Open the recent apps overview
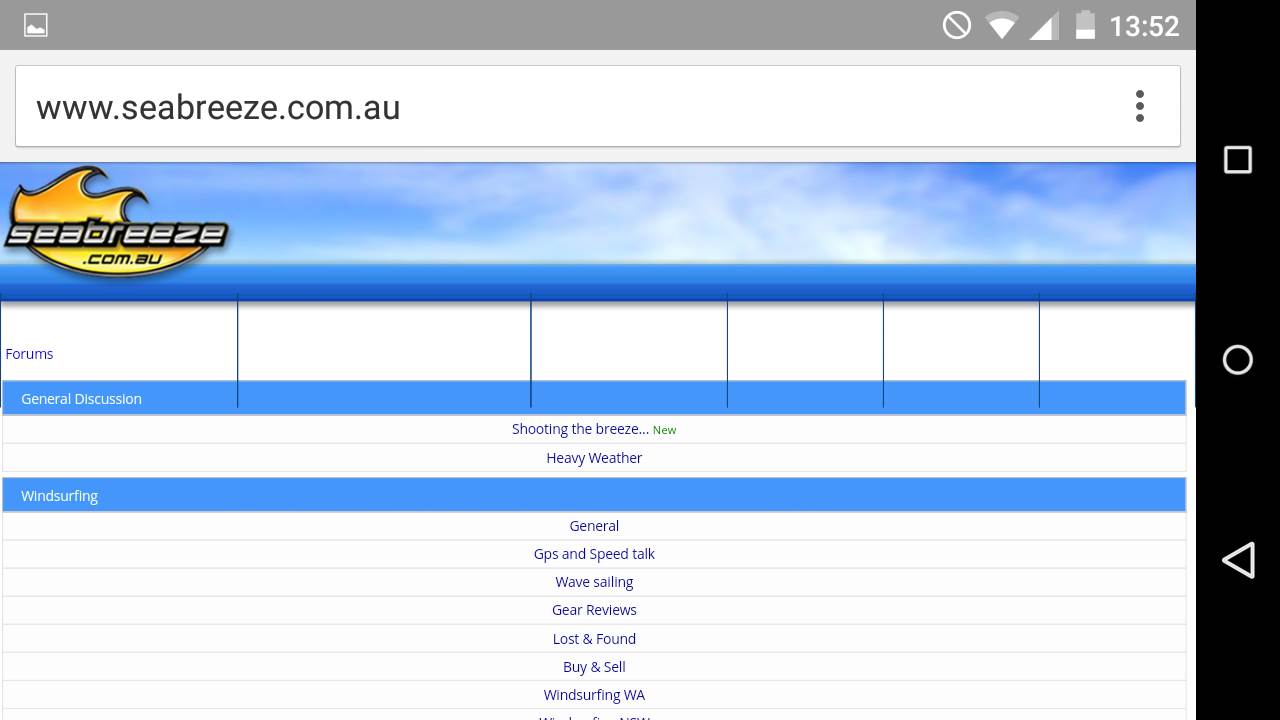The height and width of the screenshot is (720, 1280). click(1237, 160)
